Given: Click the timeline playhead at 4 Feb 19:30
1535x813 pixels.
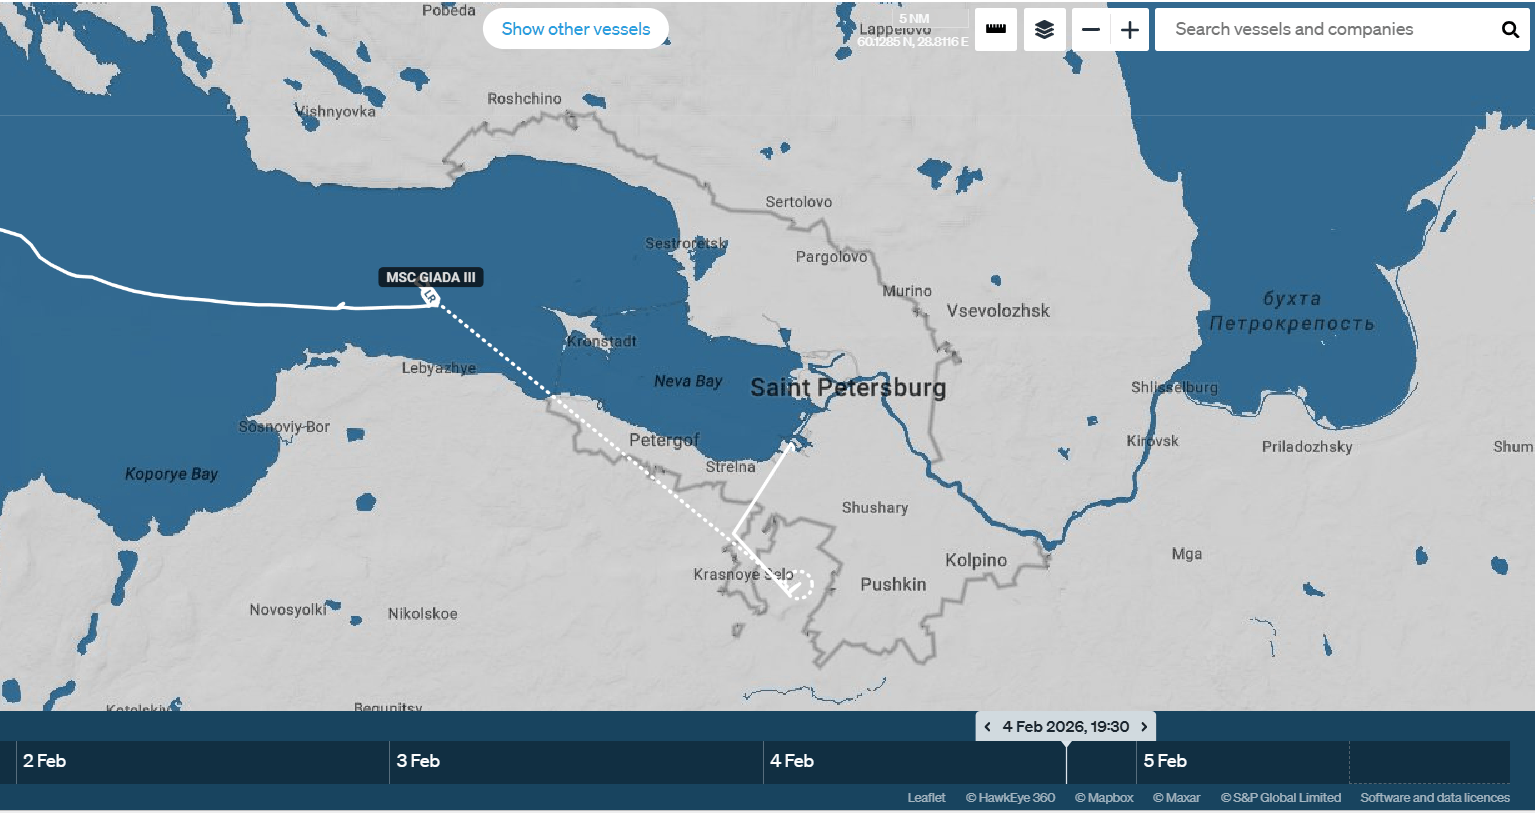Looking at the screenshot, I should coord(1066,761).
